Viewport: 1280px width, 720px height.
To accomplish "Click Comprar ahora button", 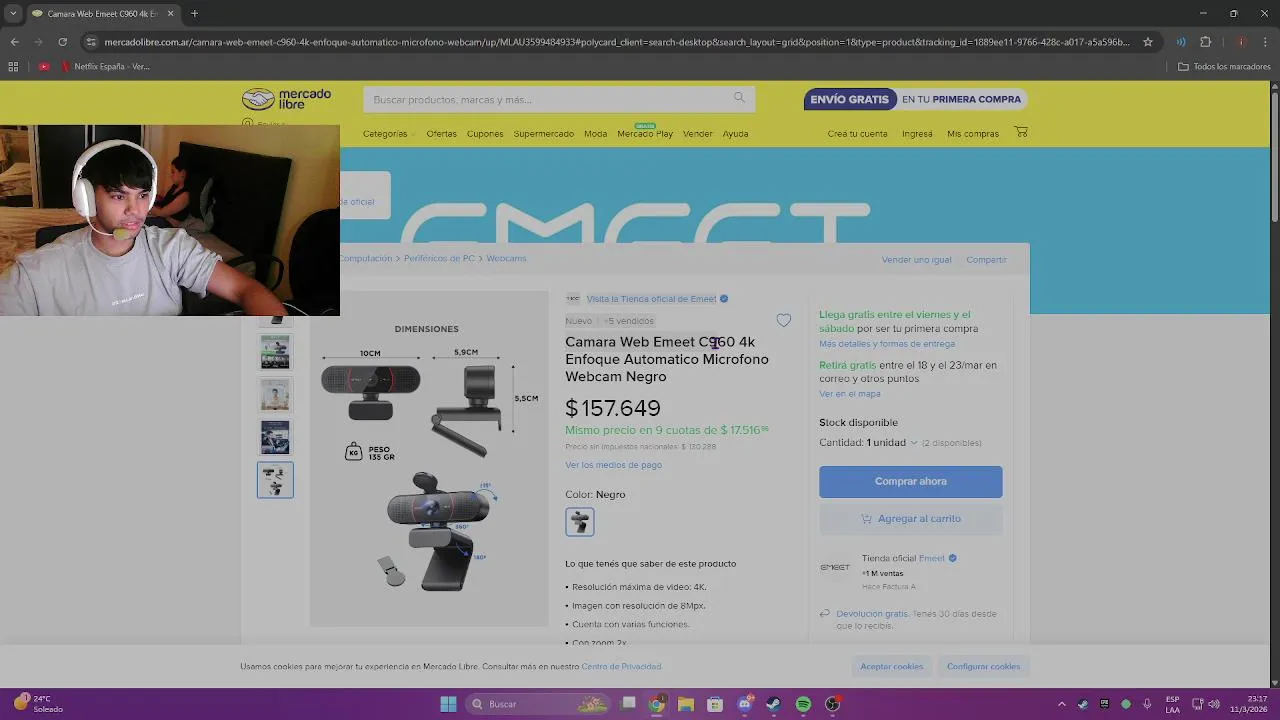I will 911,481.
